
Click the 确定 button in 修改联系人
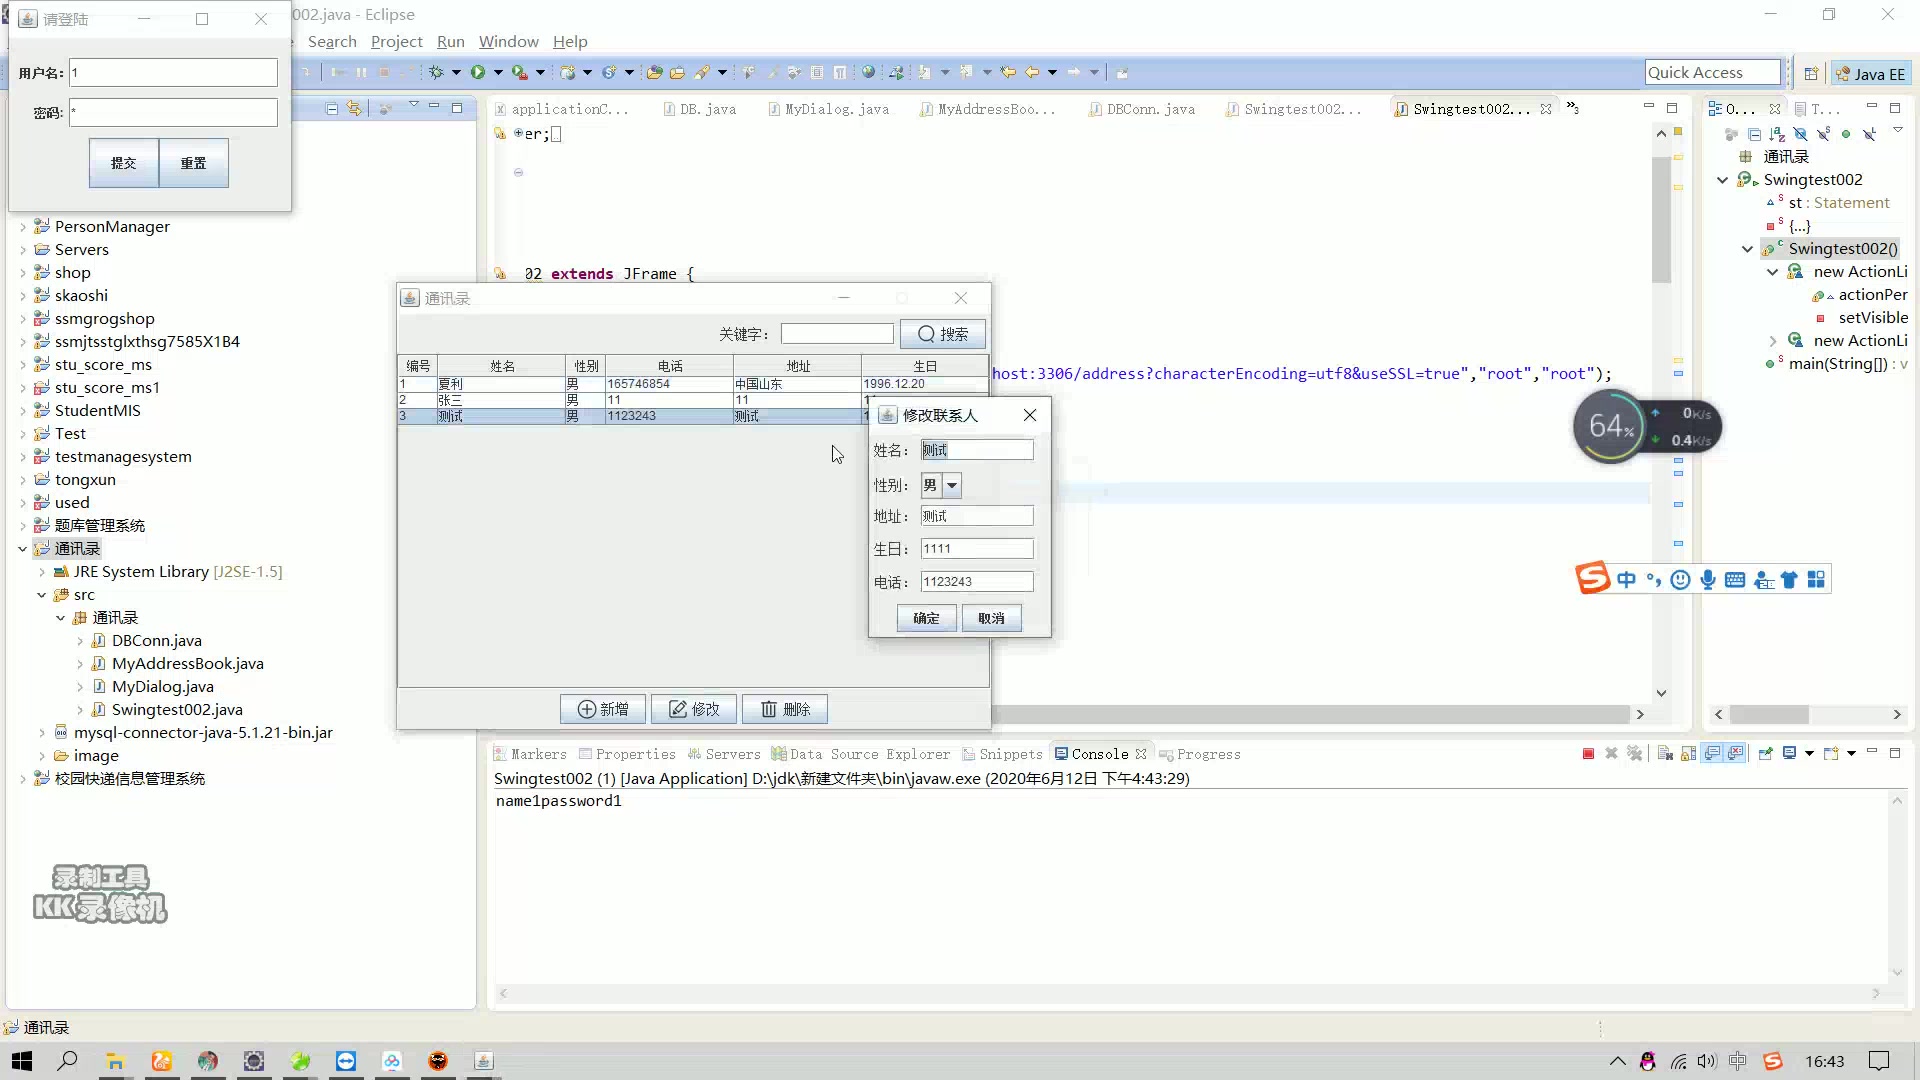(x=926, y=618)
